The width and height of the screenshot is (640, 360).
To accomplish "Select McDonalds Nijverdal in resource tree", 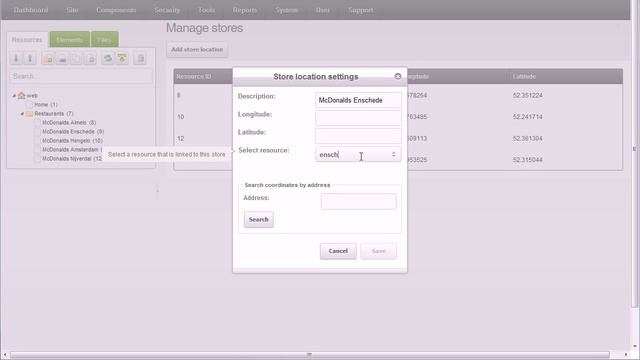I will 72,158.
